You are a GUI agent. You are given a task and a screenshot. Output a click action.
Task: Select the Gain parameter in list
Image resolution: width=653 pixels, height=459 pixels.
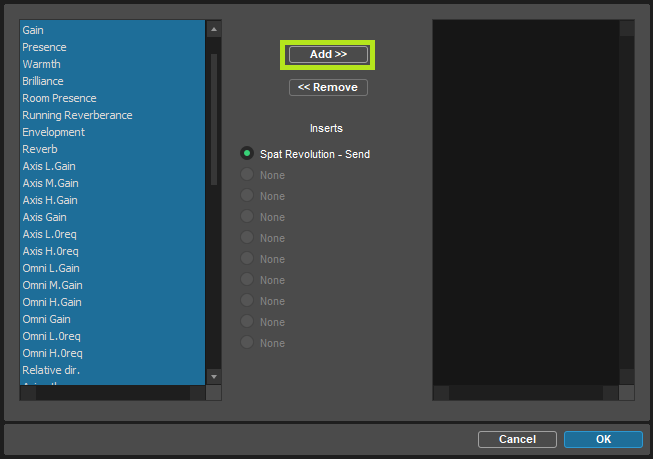pyautogui.click(x=33, y=31)
